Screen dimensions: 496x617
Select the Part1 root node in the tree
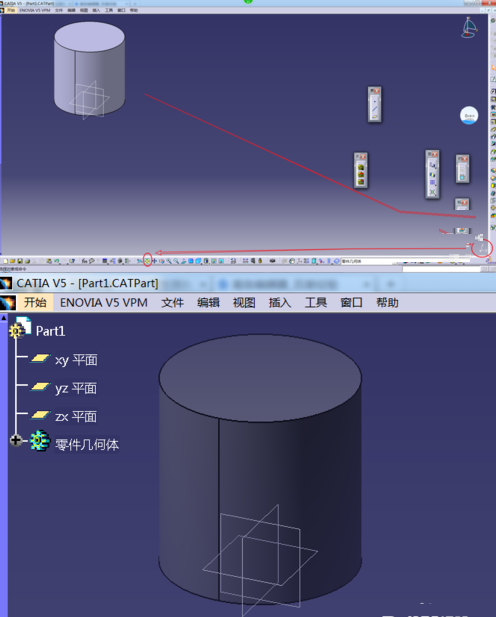click(50, 331)
